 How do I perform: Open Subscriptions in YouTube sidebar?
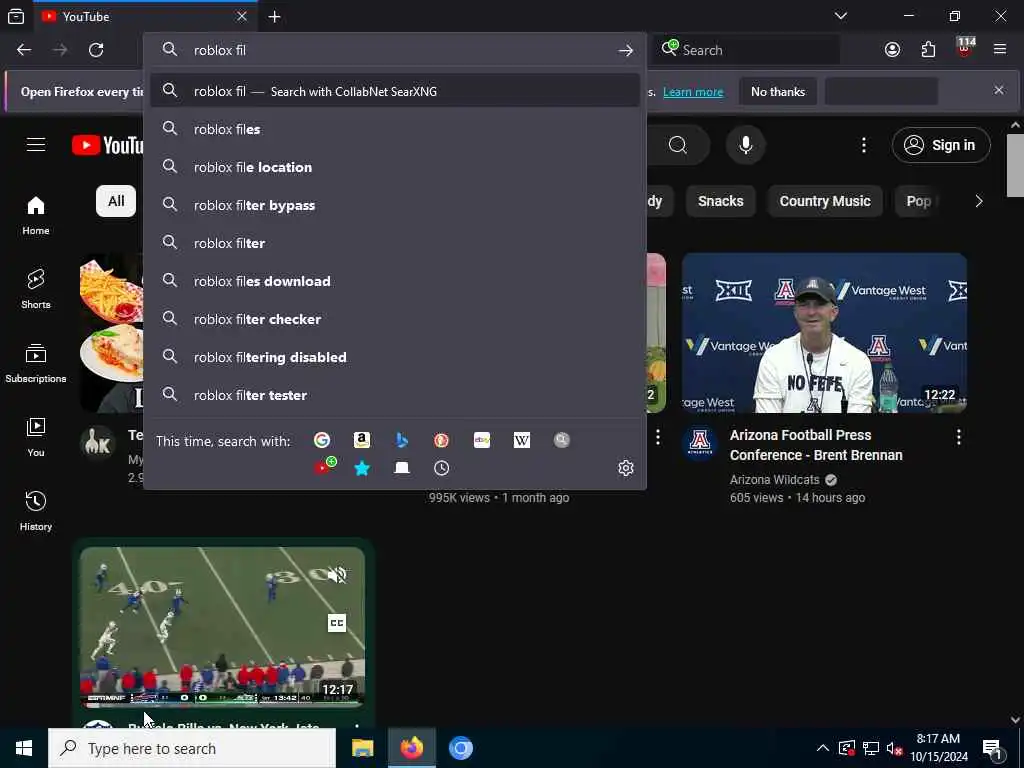pos(36,363)
